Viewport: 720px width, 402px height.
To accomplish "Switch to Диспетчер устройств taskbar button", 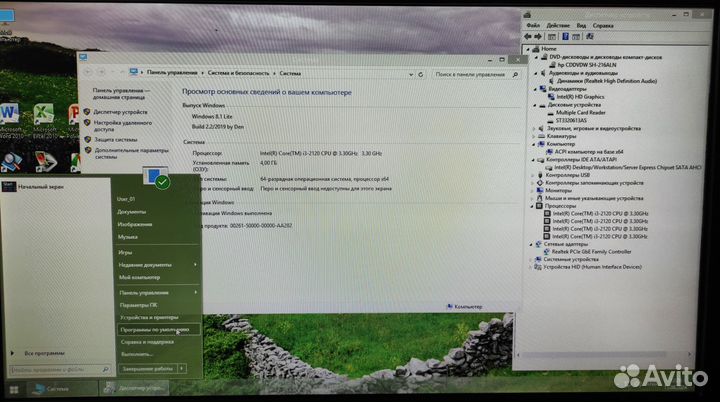I will pyautogui.click(x=135, y=388).
